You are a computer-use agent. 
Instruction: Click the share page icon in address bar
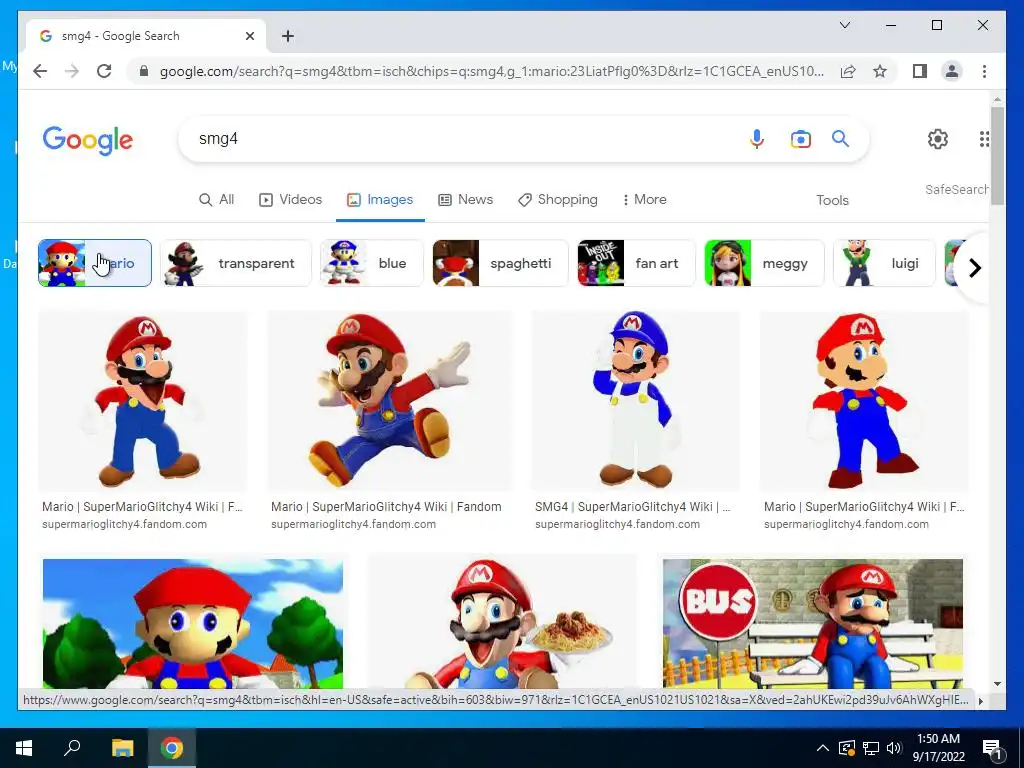pyautogui.click(x=848, y=71)
